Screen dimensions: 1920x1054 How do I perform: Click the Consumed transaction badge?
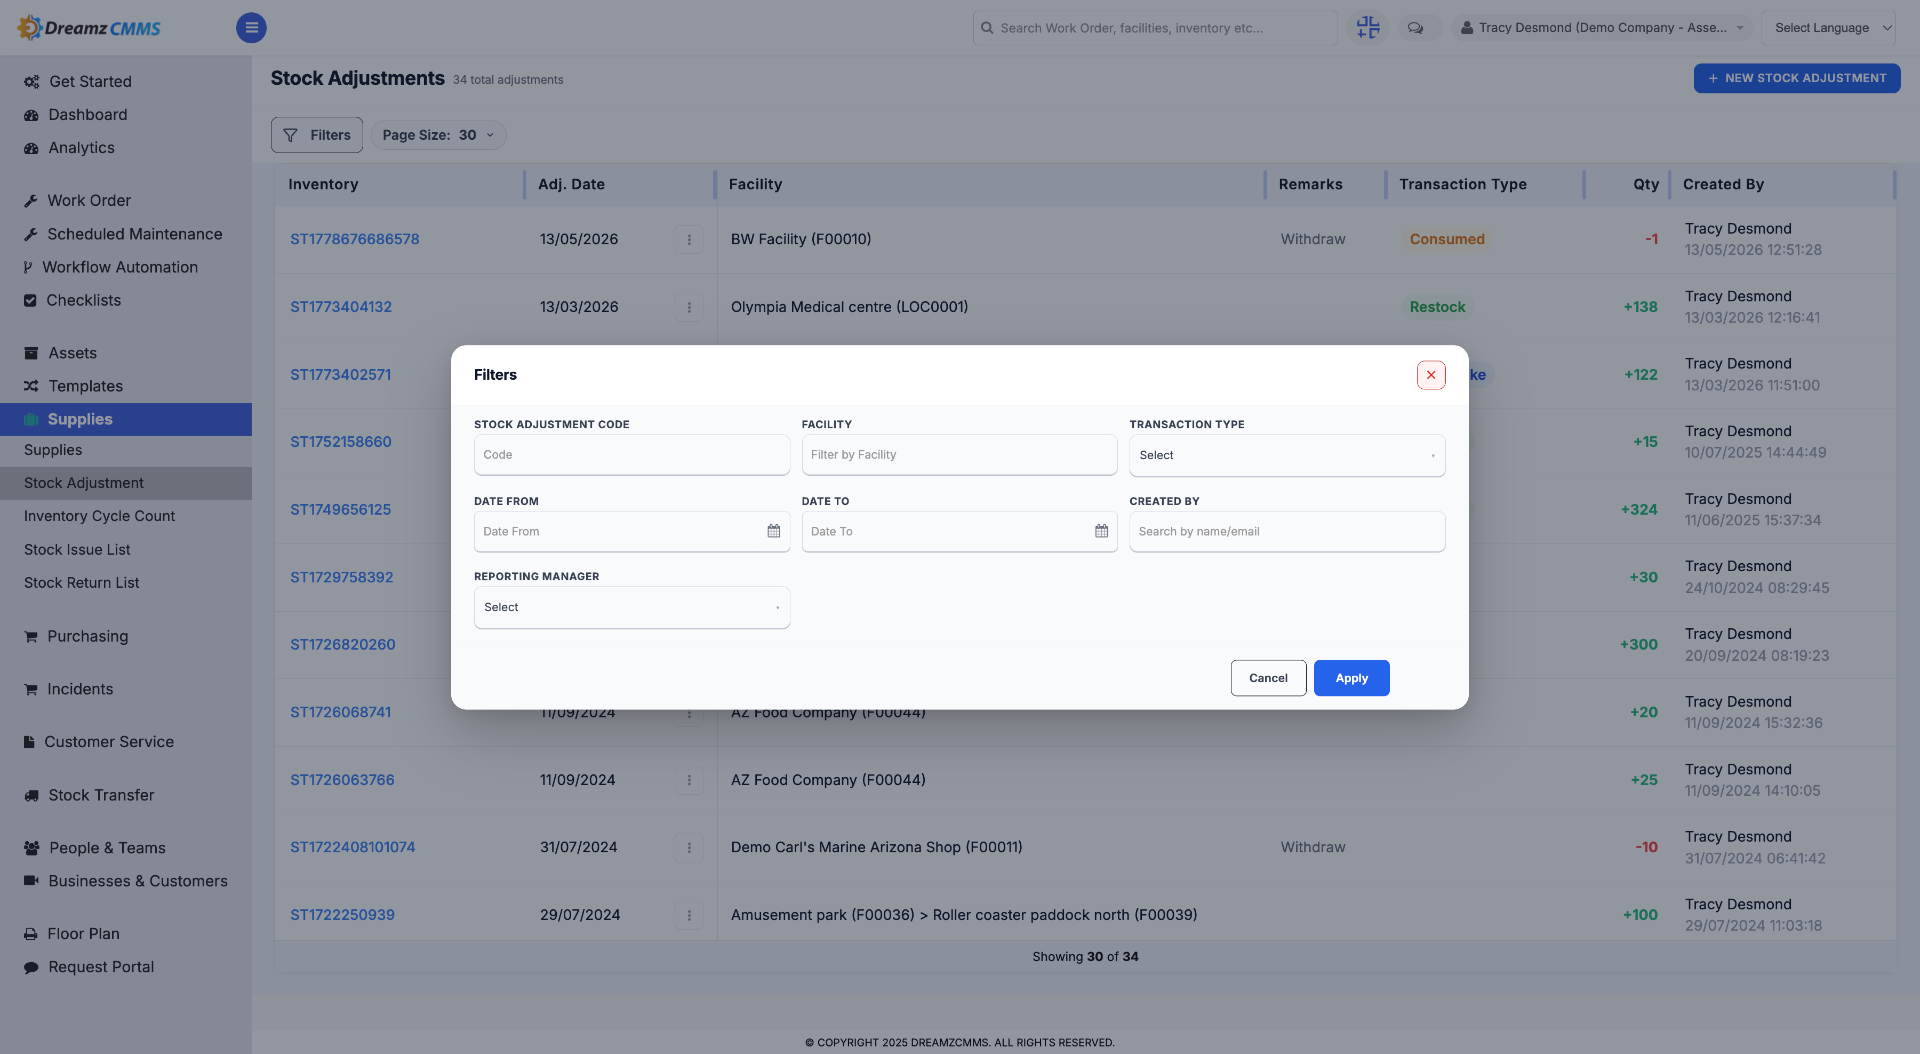[1446, 240]
